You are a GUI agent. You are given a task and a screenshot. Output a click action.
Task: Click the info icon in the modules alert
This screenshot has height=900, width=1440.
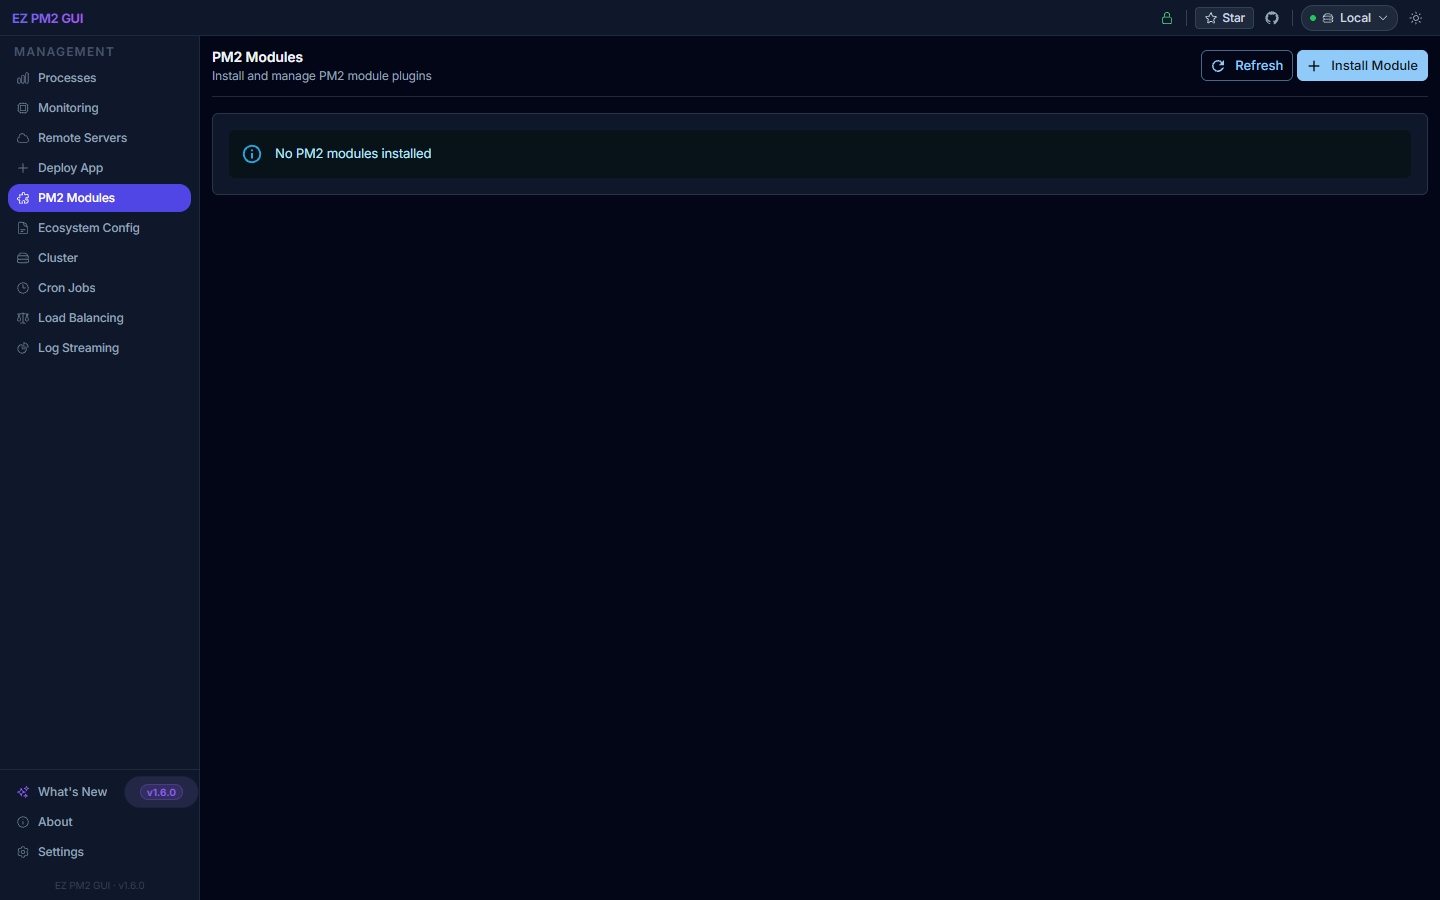(252, 154)
